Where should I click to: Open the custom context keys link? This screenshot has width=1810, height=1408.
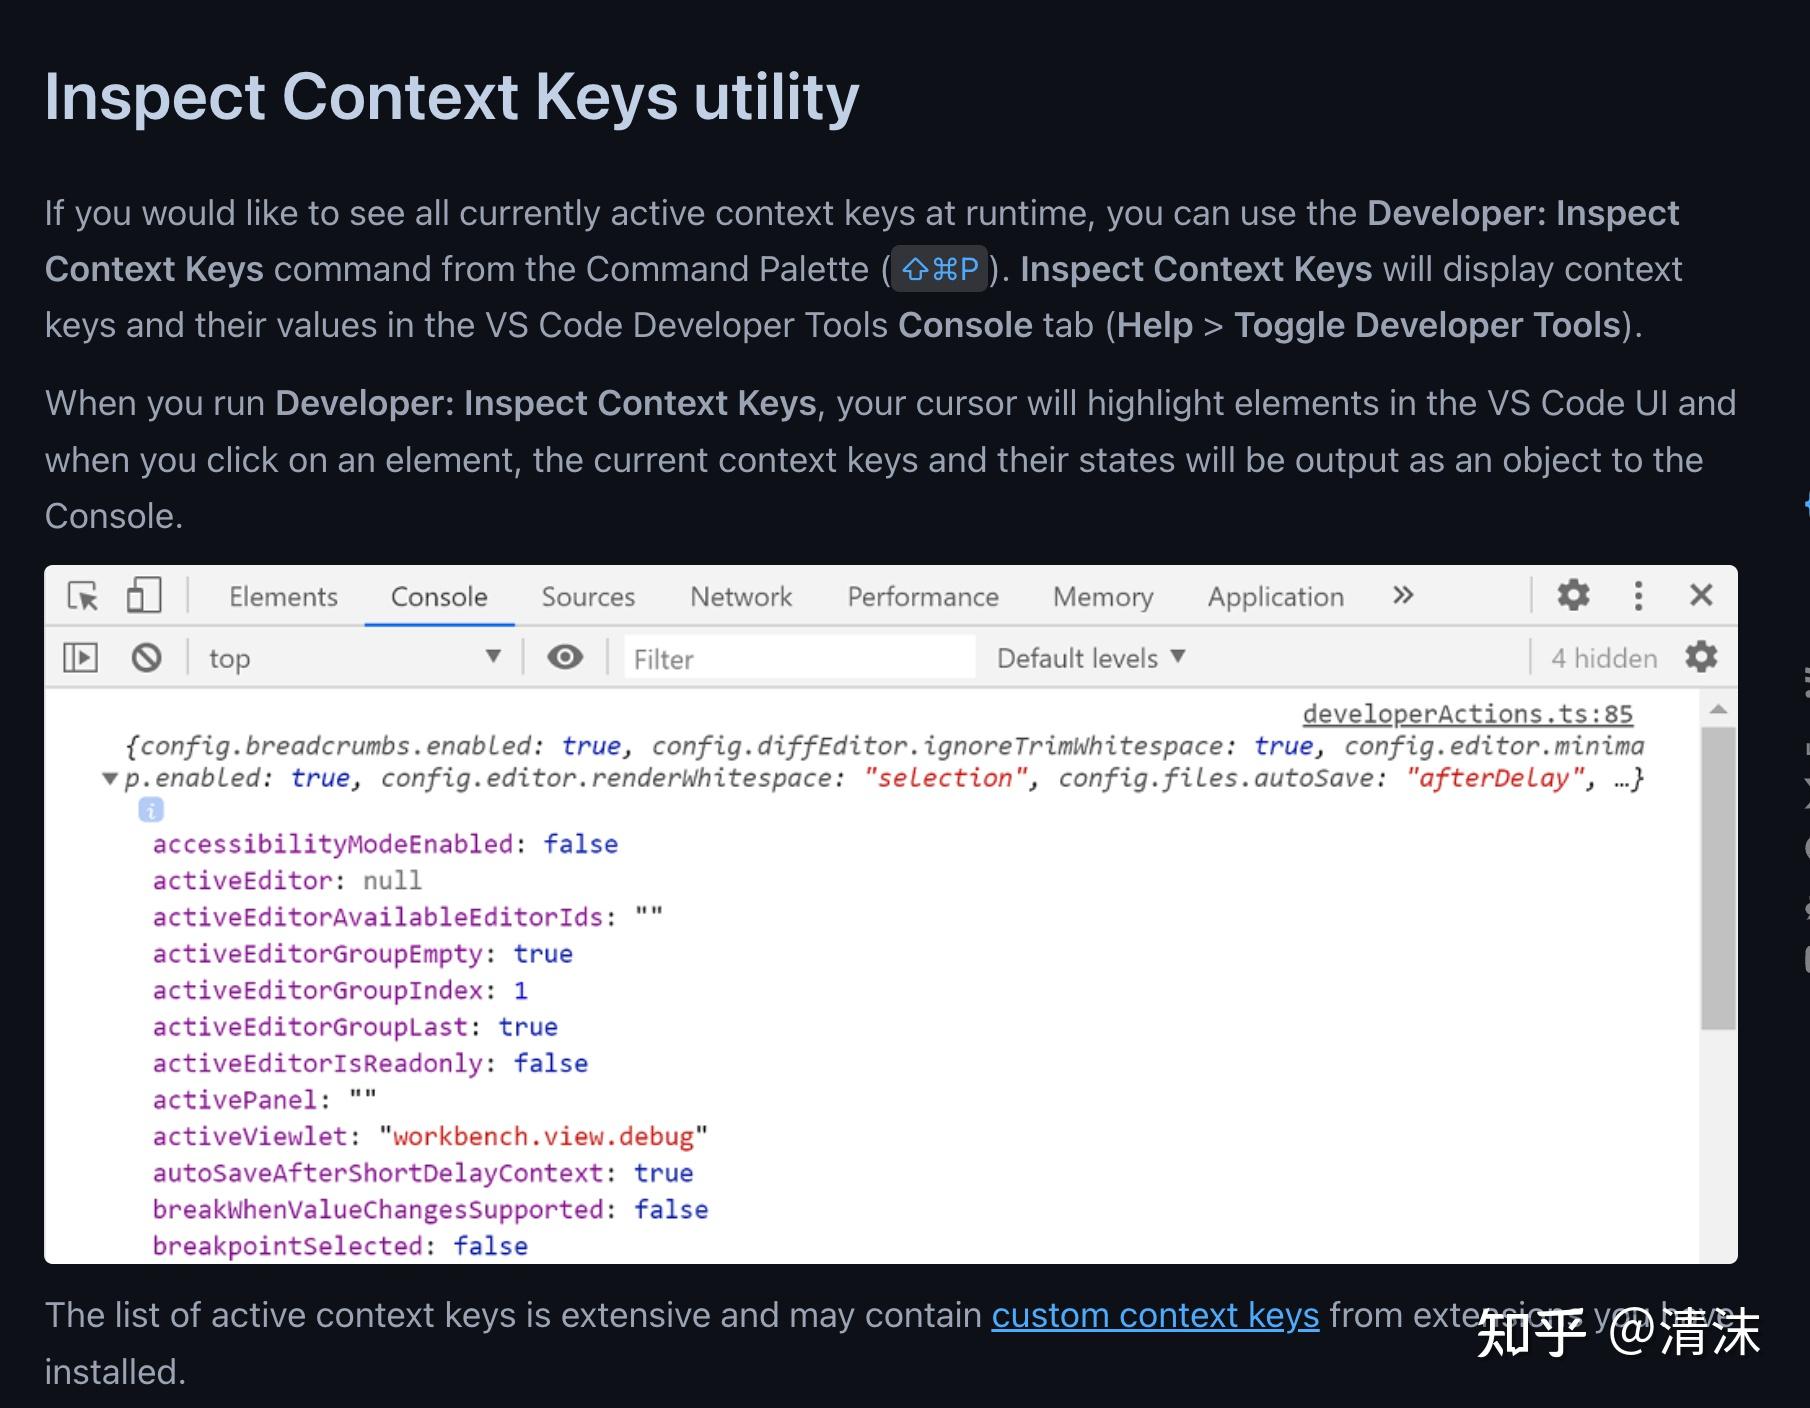point(1154,1315)
